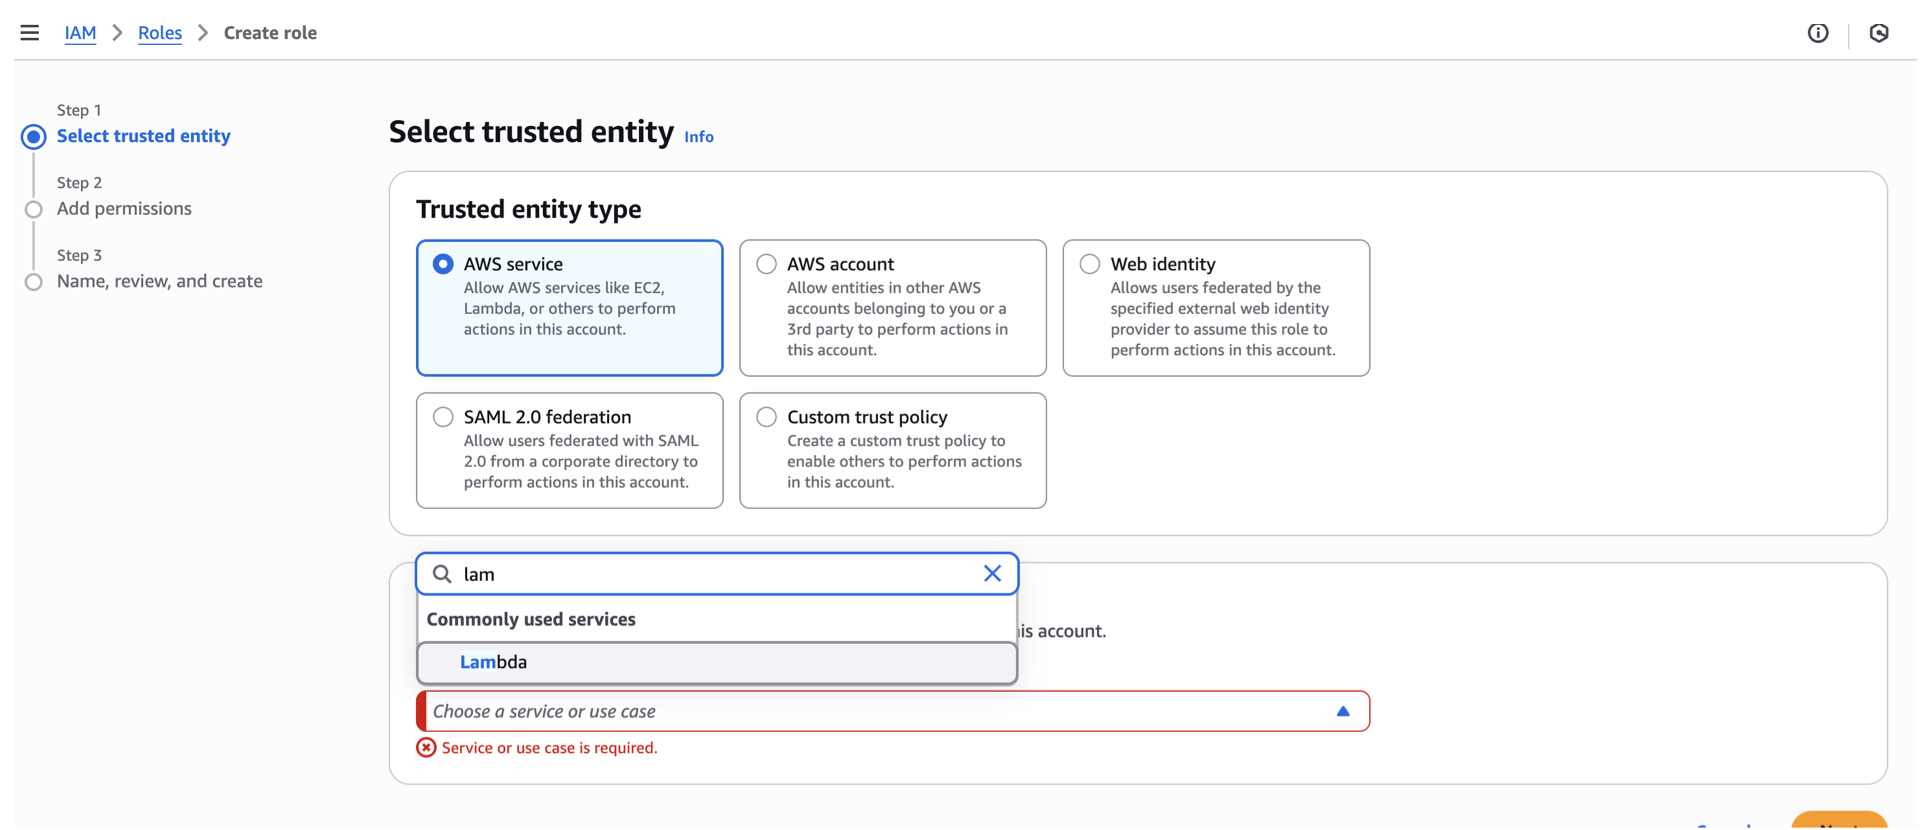Choose Web identity trusted entity type
This screenshot has height=830, width=1920.
[1089, 264]
